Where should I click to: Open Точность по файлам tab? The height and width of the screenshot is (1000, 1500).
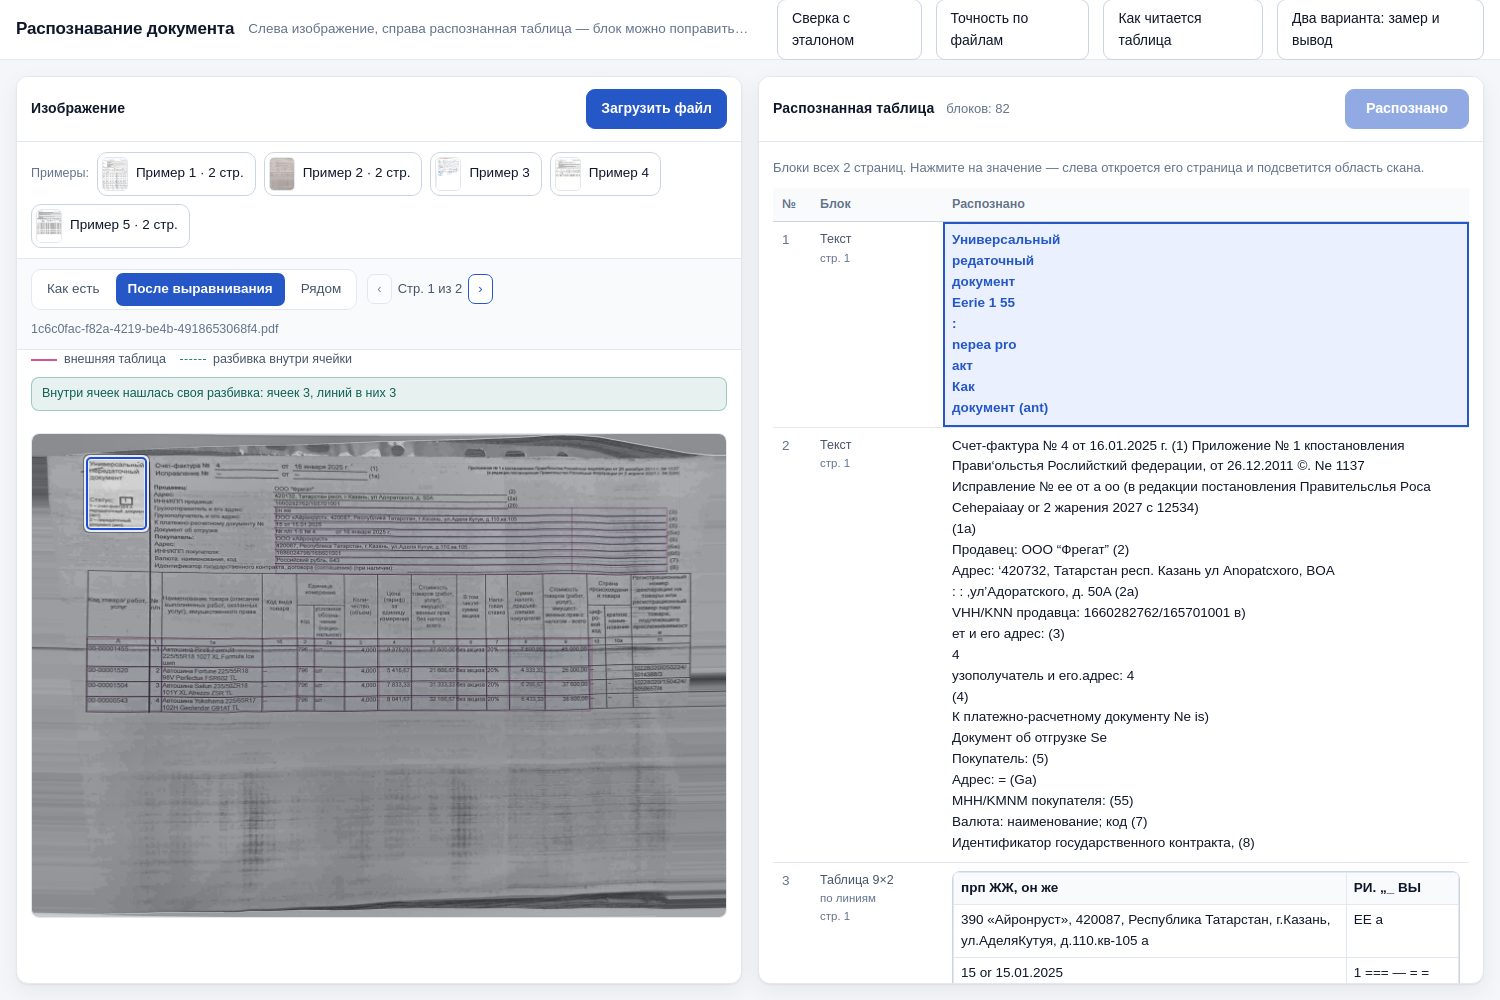click(x=1012, y=29)
